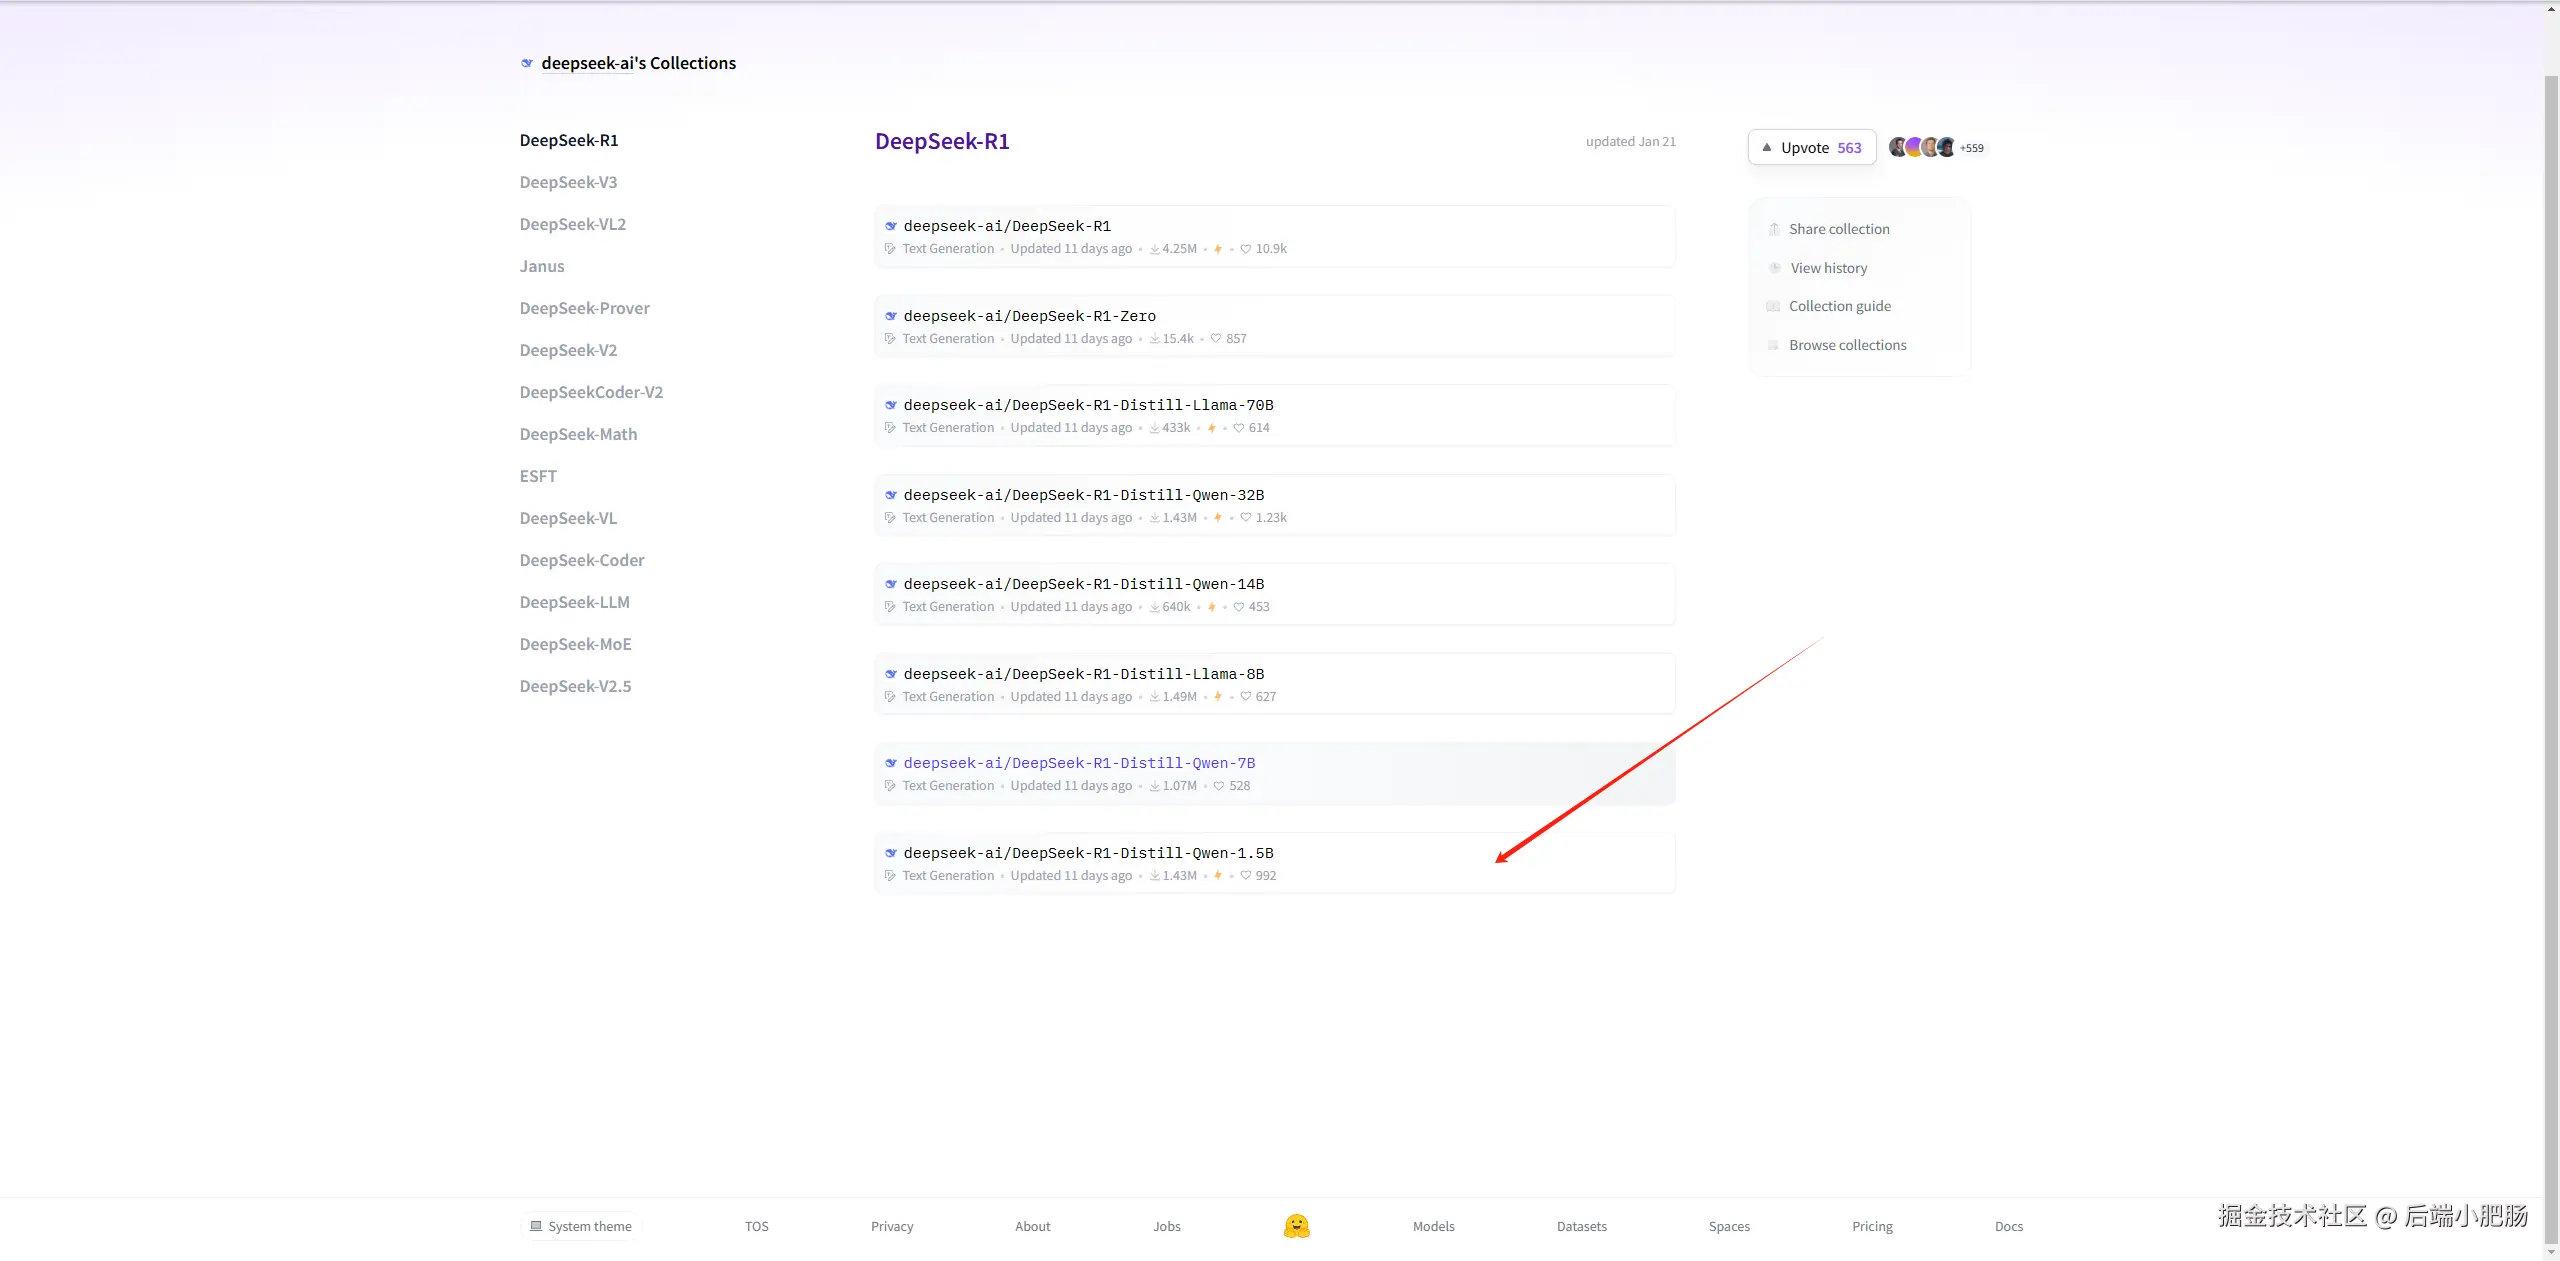Select Janus collection from sidebar

point(541,266)
